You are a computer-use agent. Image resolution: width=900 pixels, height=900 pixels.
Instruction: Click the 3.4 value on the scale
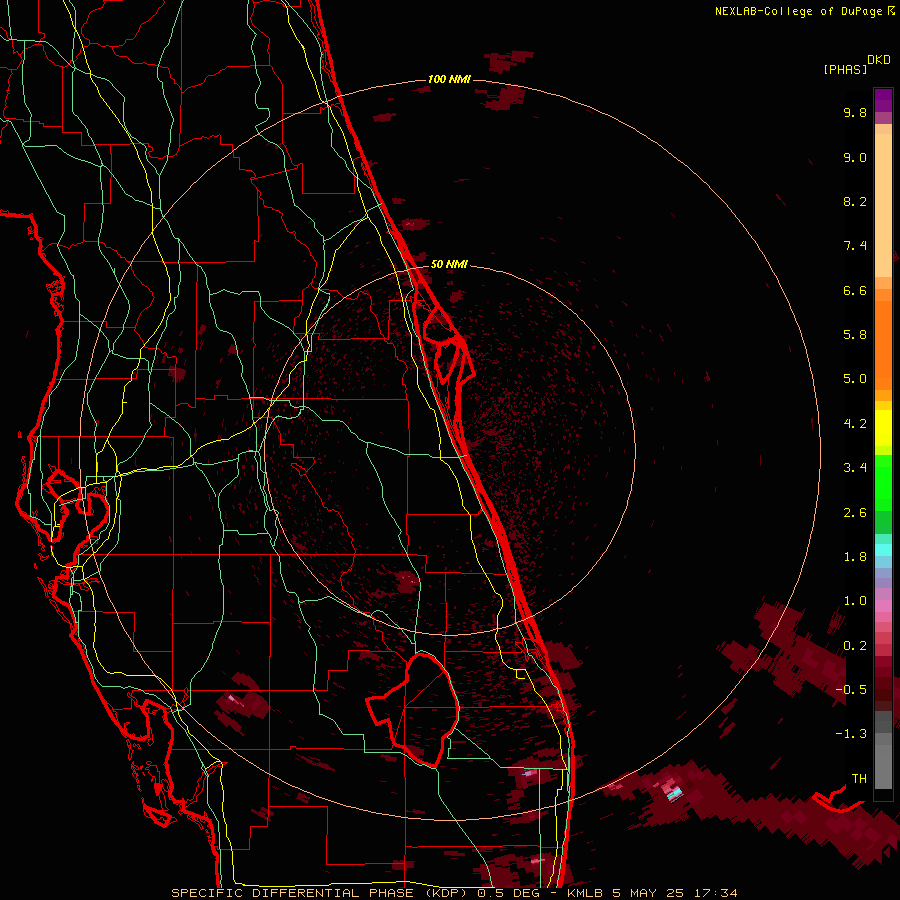pyautogui.click(x=855, y=468)
